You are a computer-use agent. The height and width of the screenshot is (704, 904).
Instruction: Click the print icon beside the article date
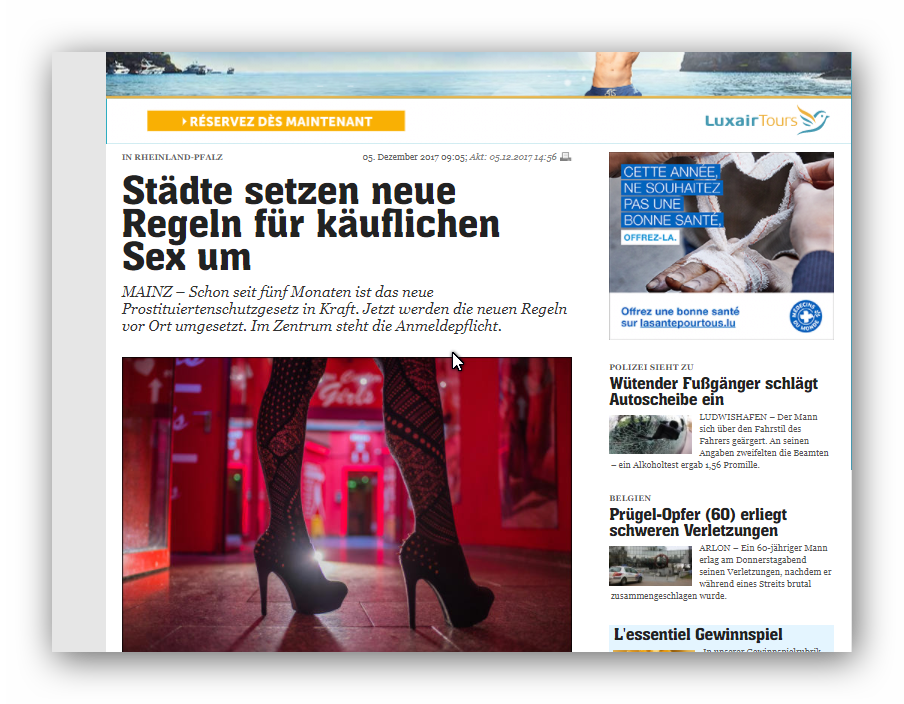tap(565, 157)
